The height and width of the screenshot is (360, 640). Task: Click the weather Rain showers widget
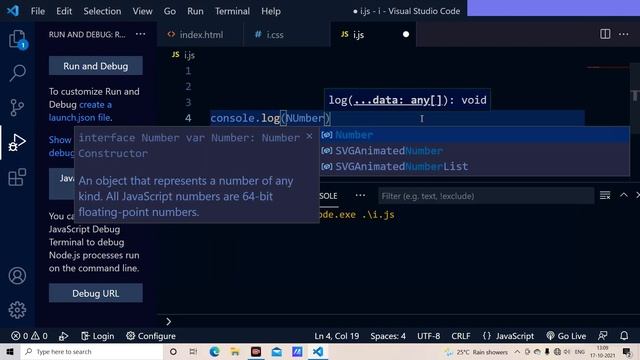(x=476, y=352)
